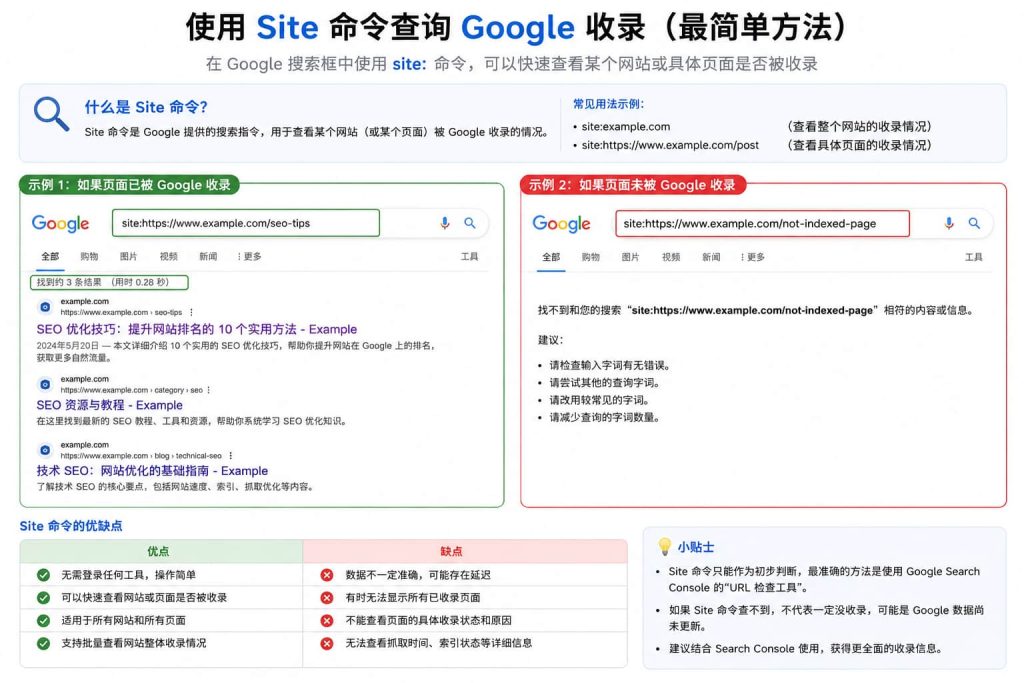This screenshot has width=1024, height=683.
Task: Click the large magnifier icon beside 什么是 Site 命令
Action: coord(52,114)
